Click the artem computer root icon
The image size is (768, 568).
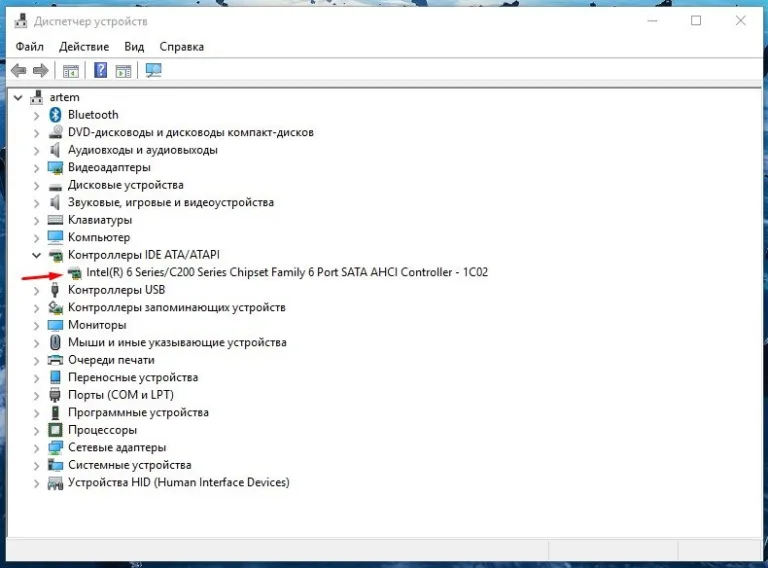36,97
